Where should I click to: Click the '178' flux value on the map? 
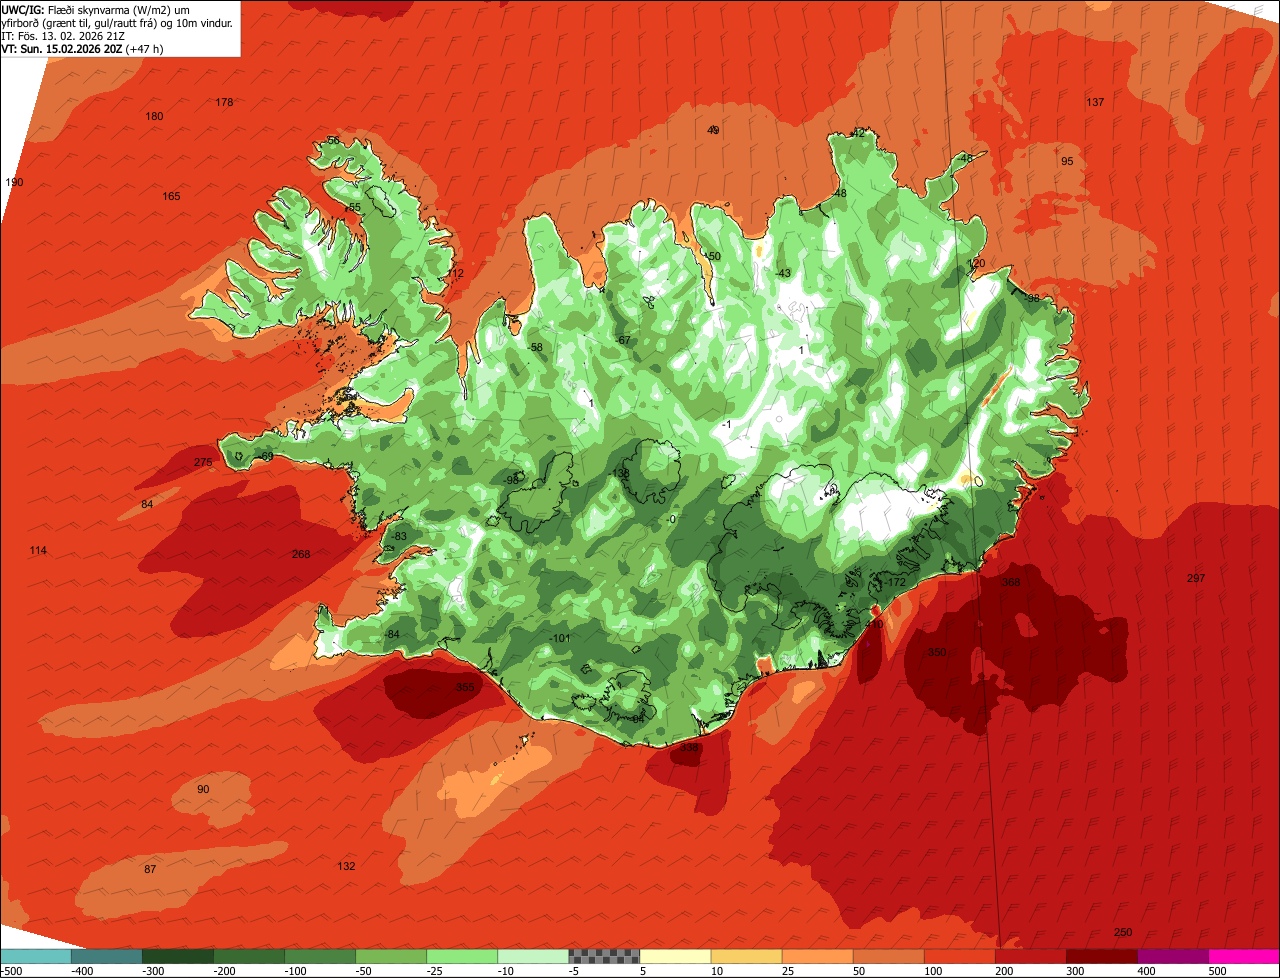tap(224, 102)
